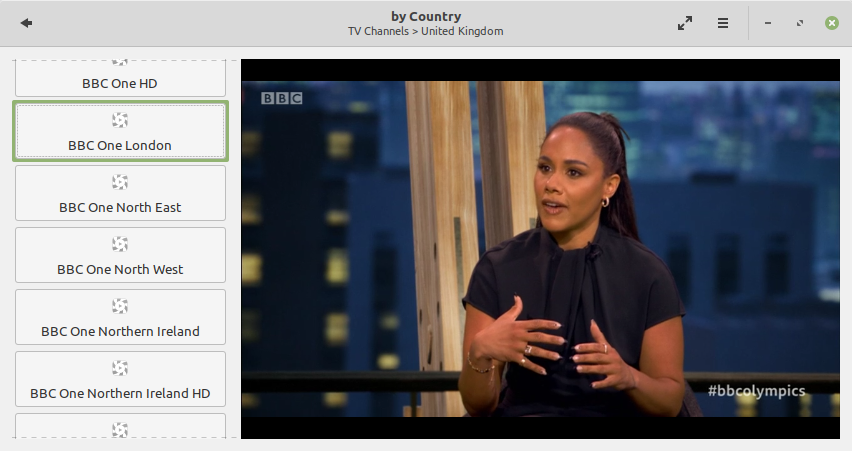852x451 pixels.
Task: Click the placeholder logo on BBC One London
Action: [x=120, y=120]
